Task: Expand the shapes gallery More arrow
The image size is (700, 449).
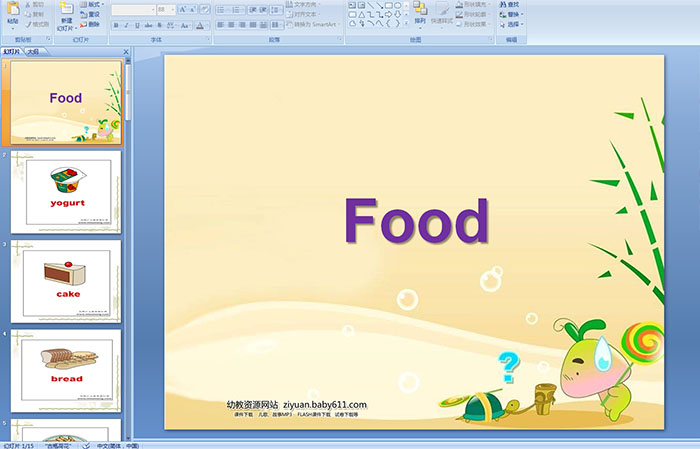Action: [x=406, y=23]
